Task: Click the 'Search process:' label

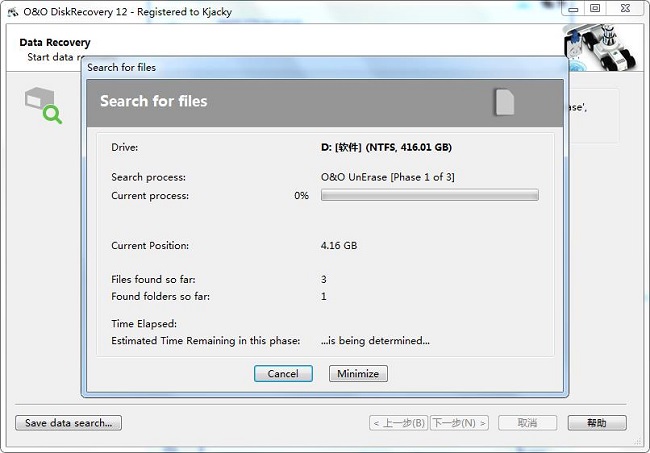Action: 148,177
